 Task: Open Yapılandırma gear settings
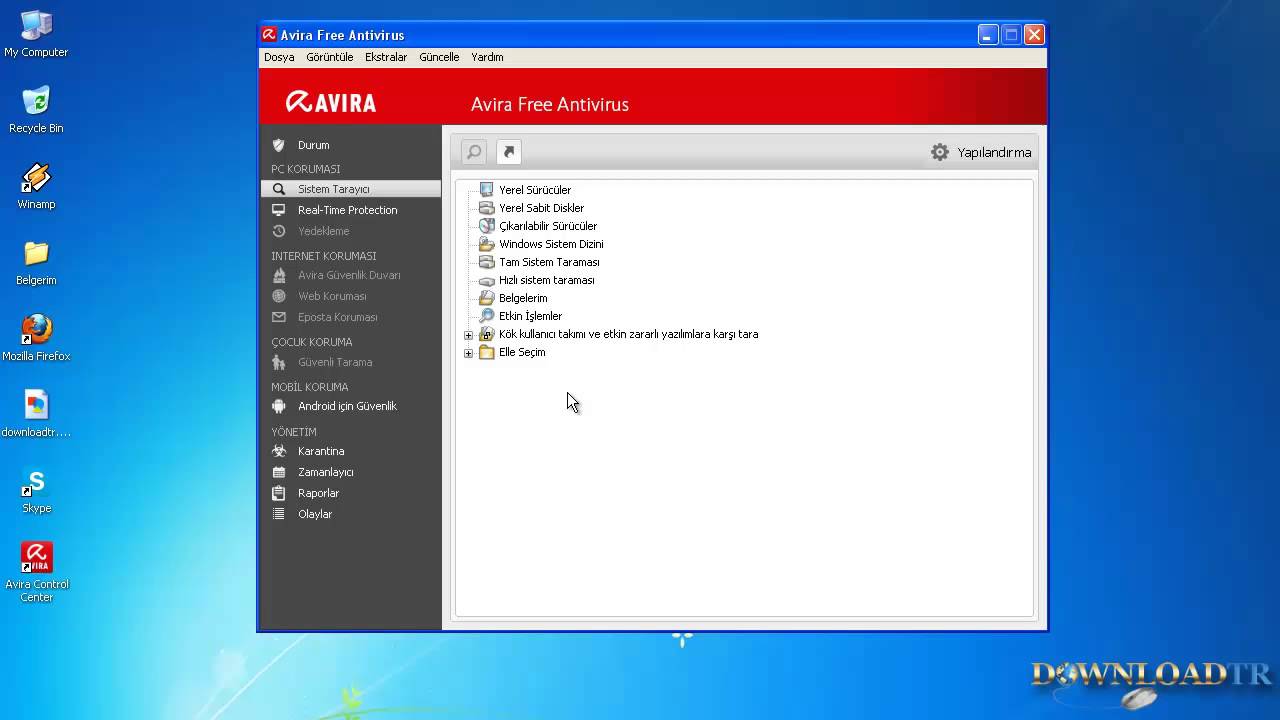coord(981,152)
